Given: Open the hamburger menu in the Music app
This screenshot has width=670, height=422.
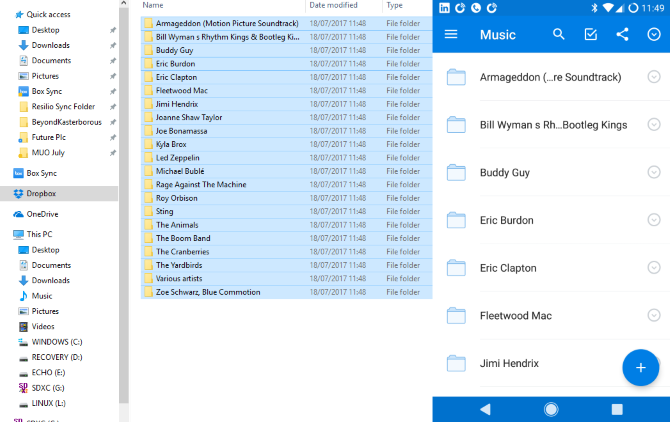Looking at the screenshot, I should [451, 35].
